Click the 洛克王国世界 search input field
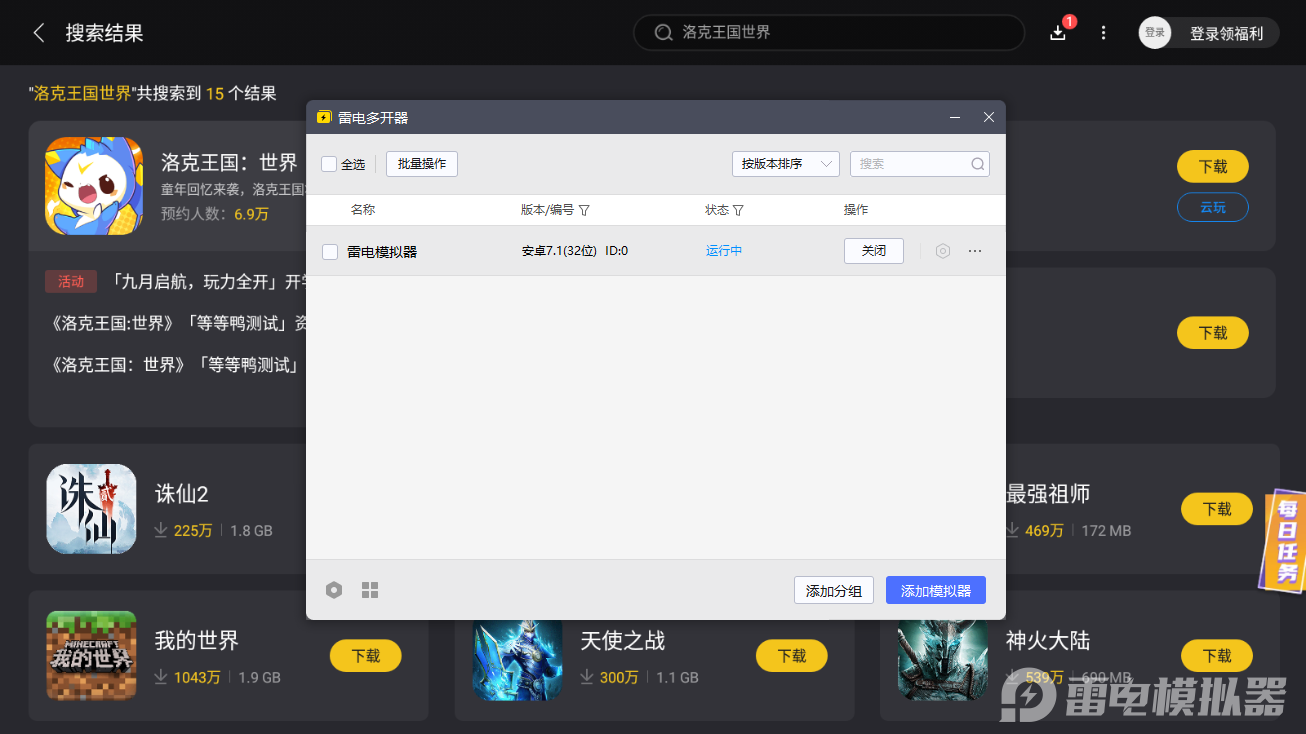 click(828, 32)
